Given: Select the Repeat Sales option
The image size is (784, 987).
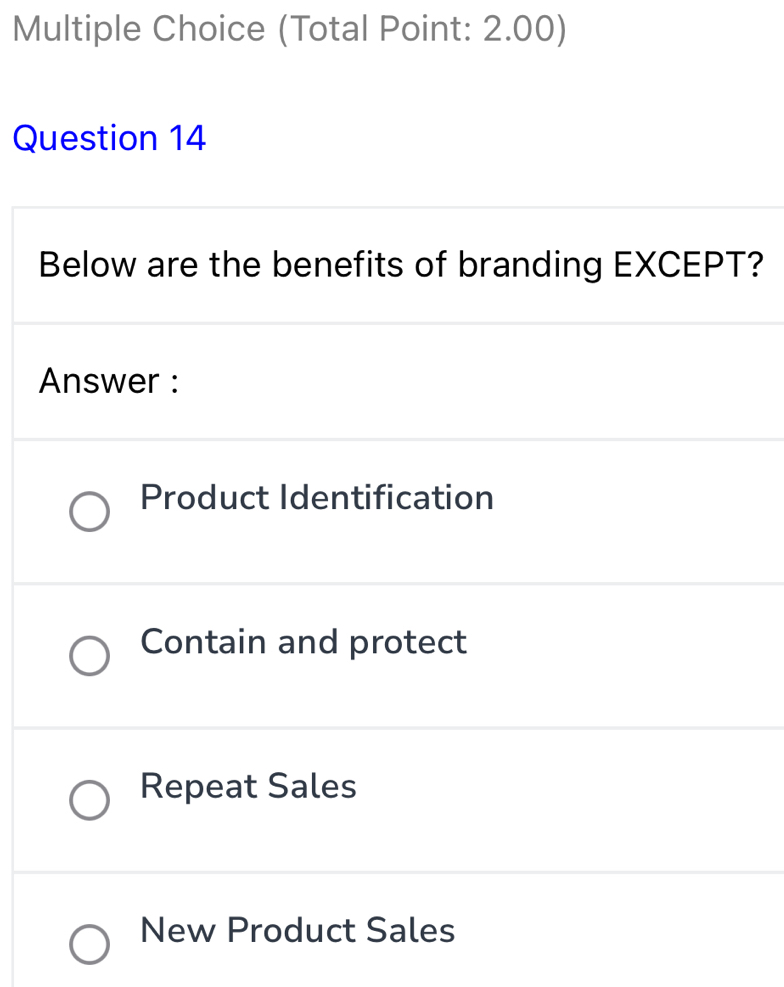Looking at the screenshot, I should coord(89,800).
